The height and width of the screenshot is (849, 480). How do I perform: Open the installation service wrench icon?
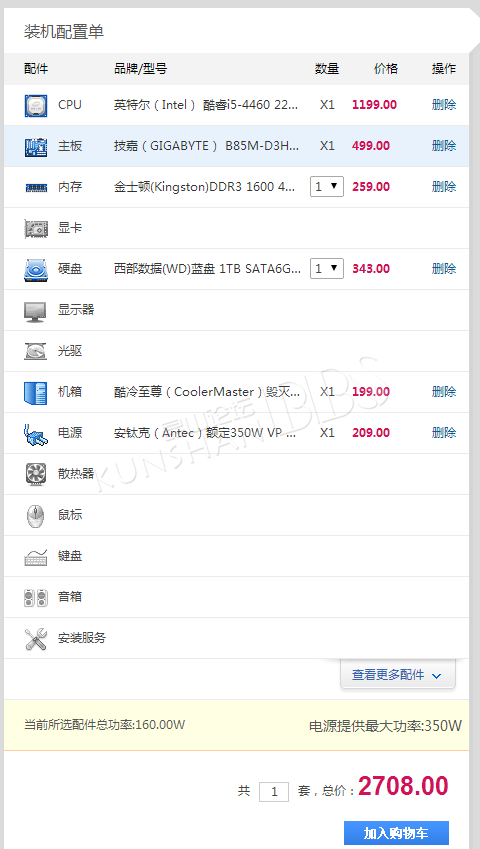36,639
